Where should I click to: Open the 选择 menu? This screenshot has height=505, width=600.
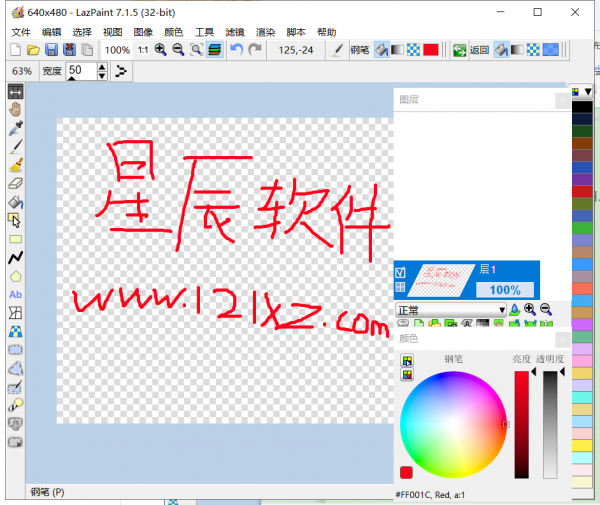coord(82,32)
